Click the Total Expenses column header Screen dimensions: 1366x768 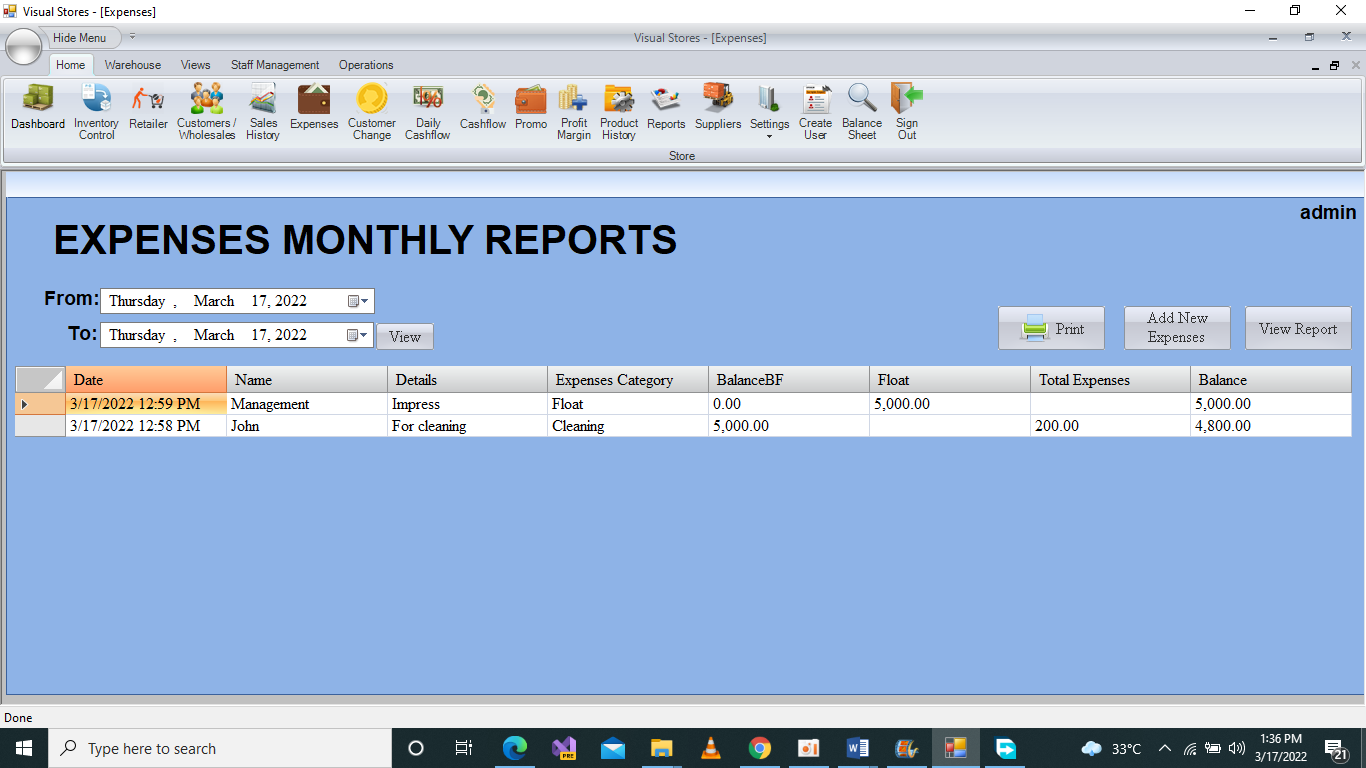1110,380
